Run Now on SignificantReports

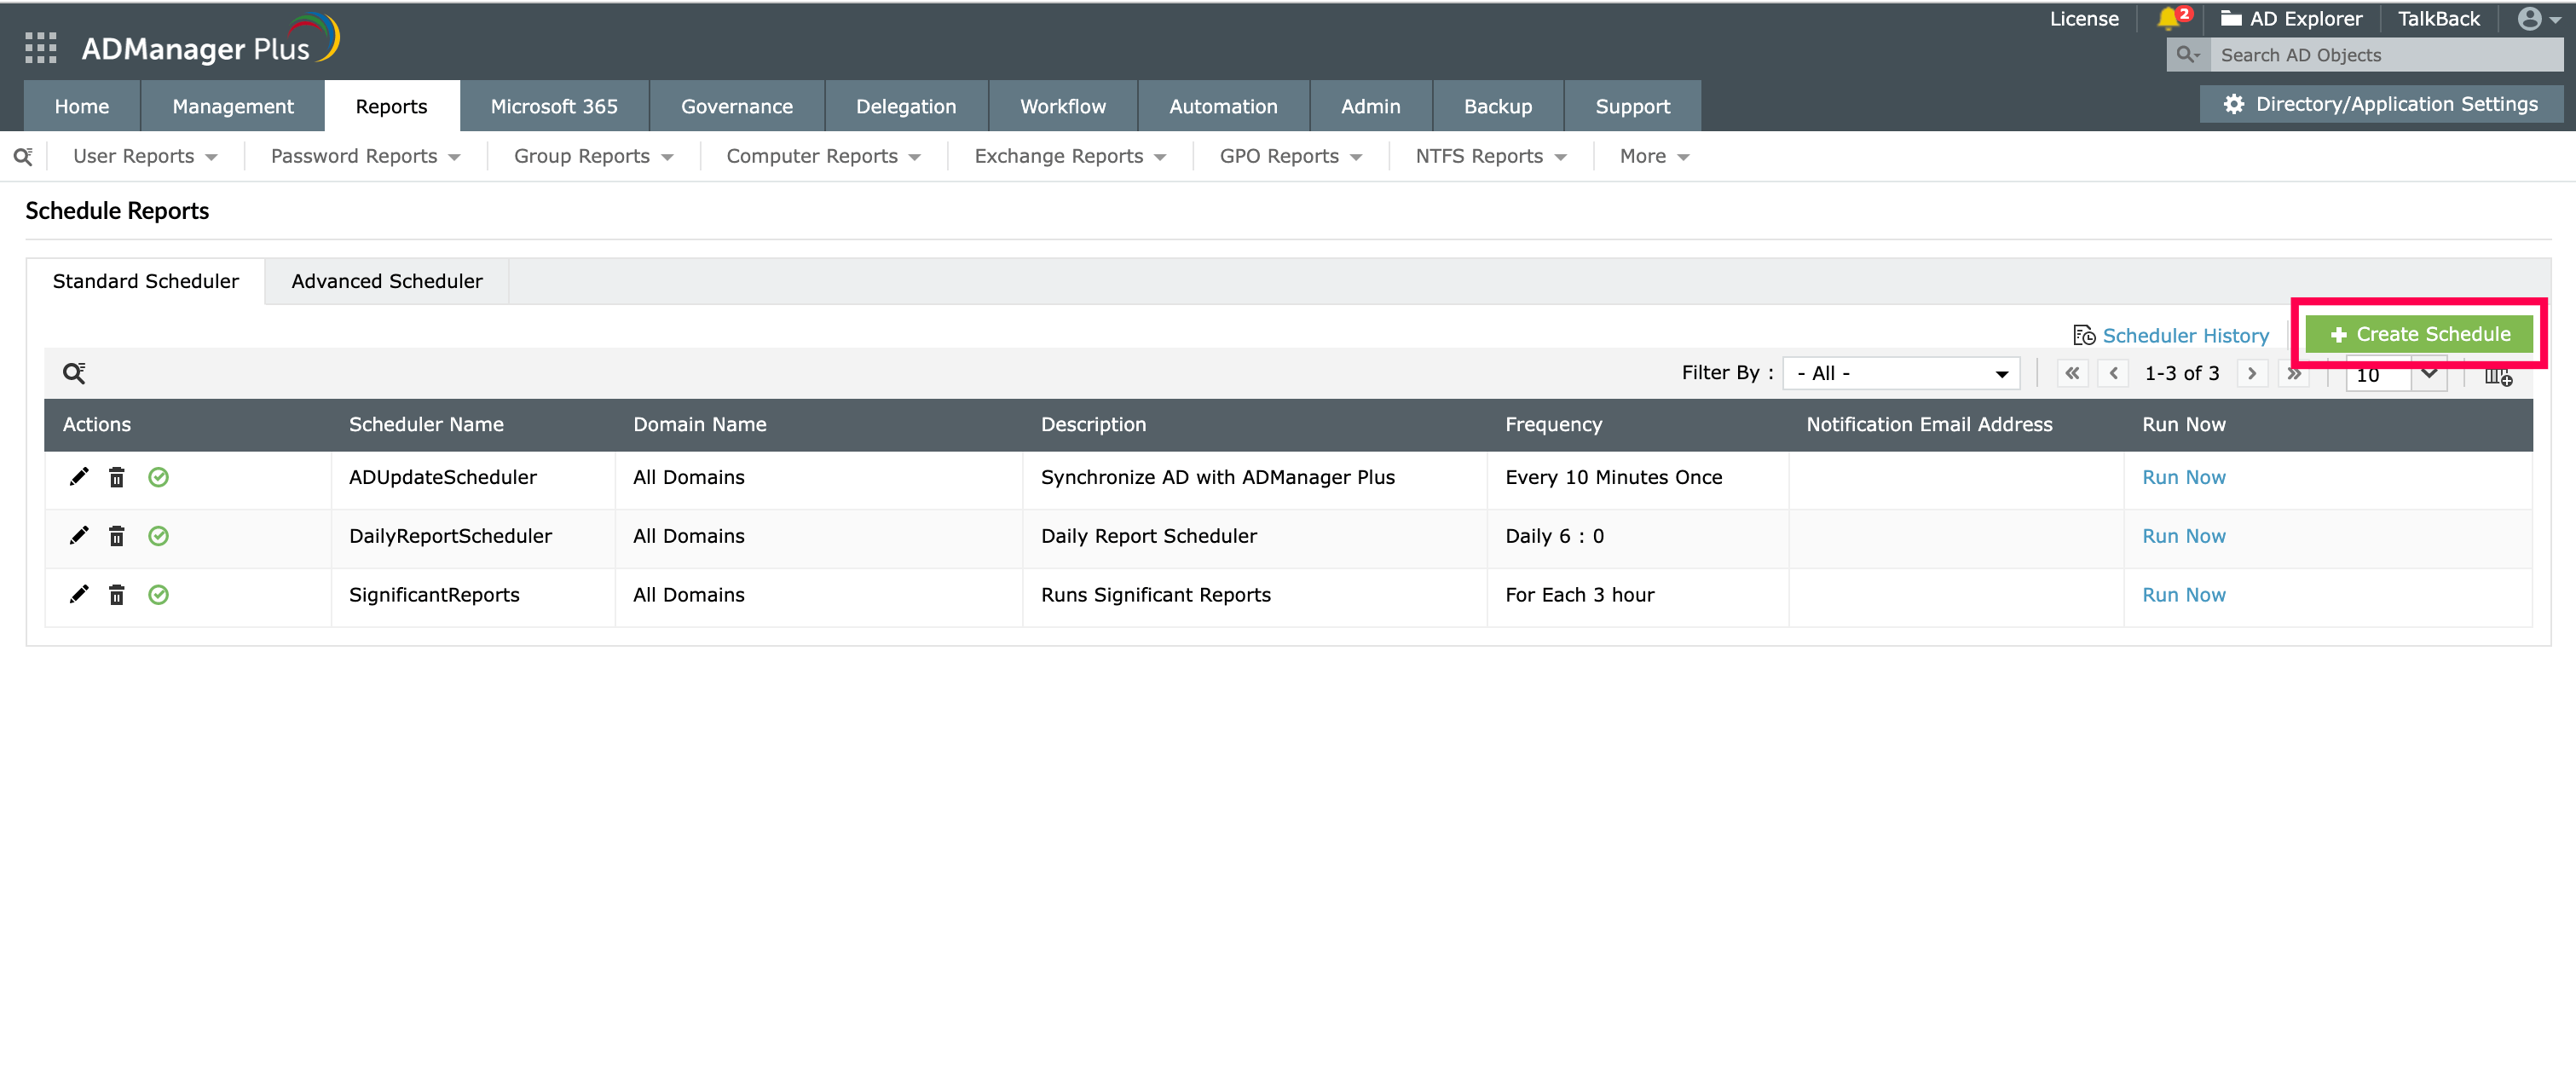(2183, 594)
